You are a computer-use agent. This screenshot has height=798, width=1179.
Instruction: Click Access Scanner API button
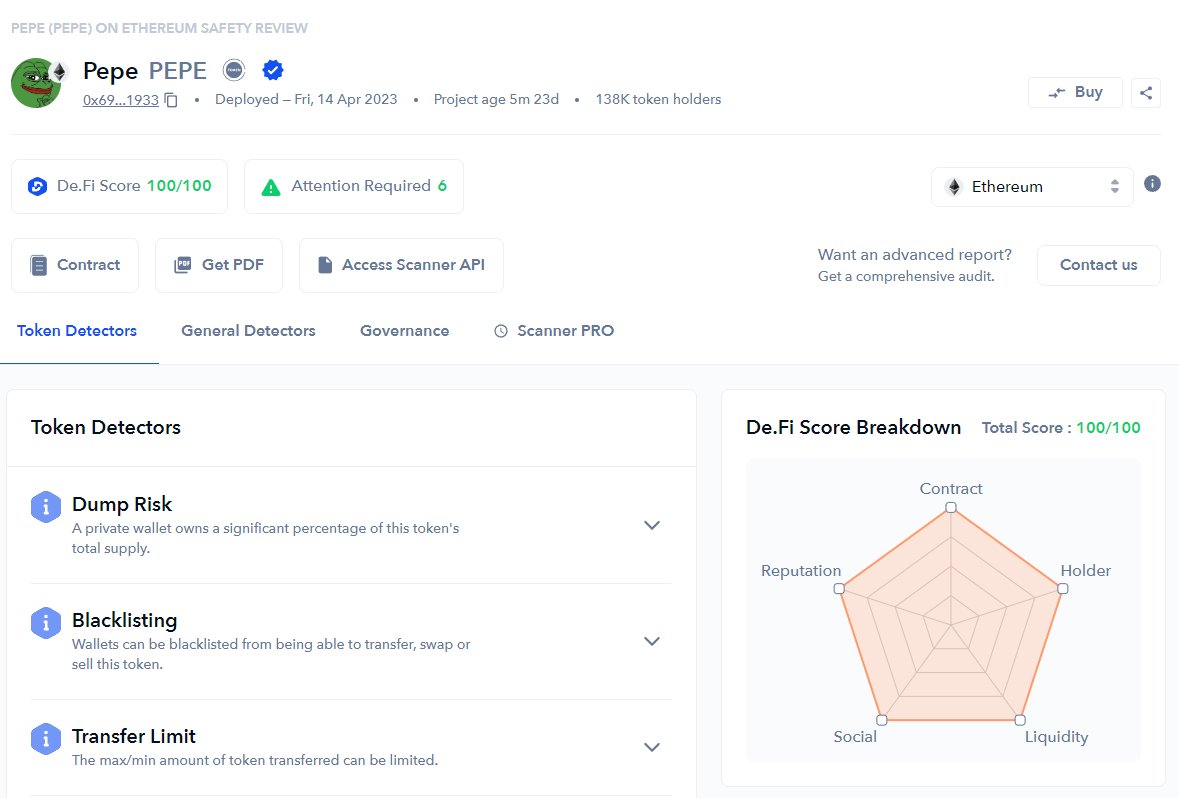tap(402, 265)
